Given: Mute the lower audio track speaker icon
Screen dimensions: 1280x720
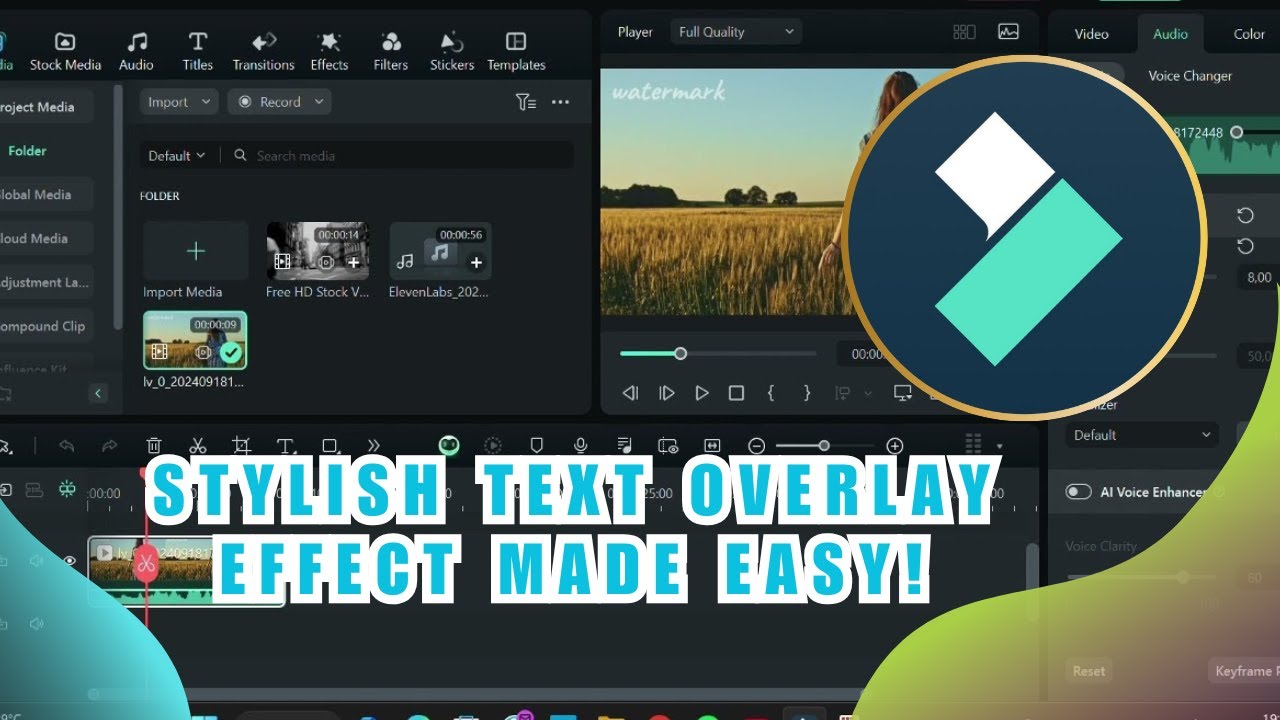Looking at the screenshot, I should click(37, 624).
